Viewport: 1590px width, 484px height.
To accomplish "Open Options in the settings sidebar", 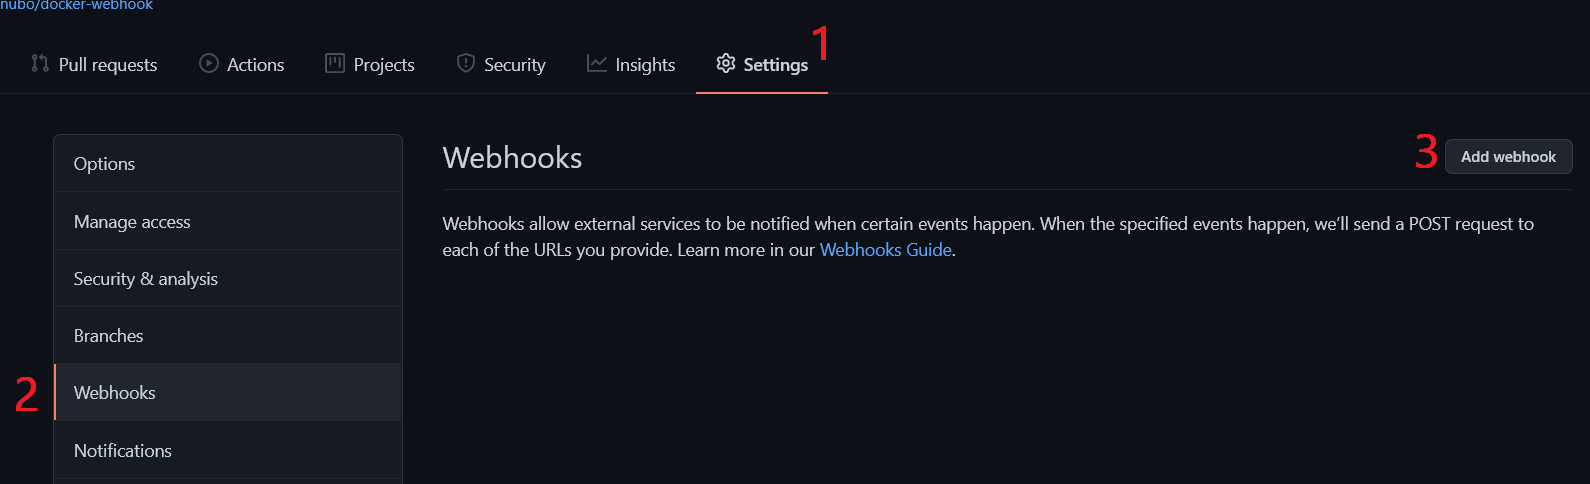I will 105,164.
